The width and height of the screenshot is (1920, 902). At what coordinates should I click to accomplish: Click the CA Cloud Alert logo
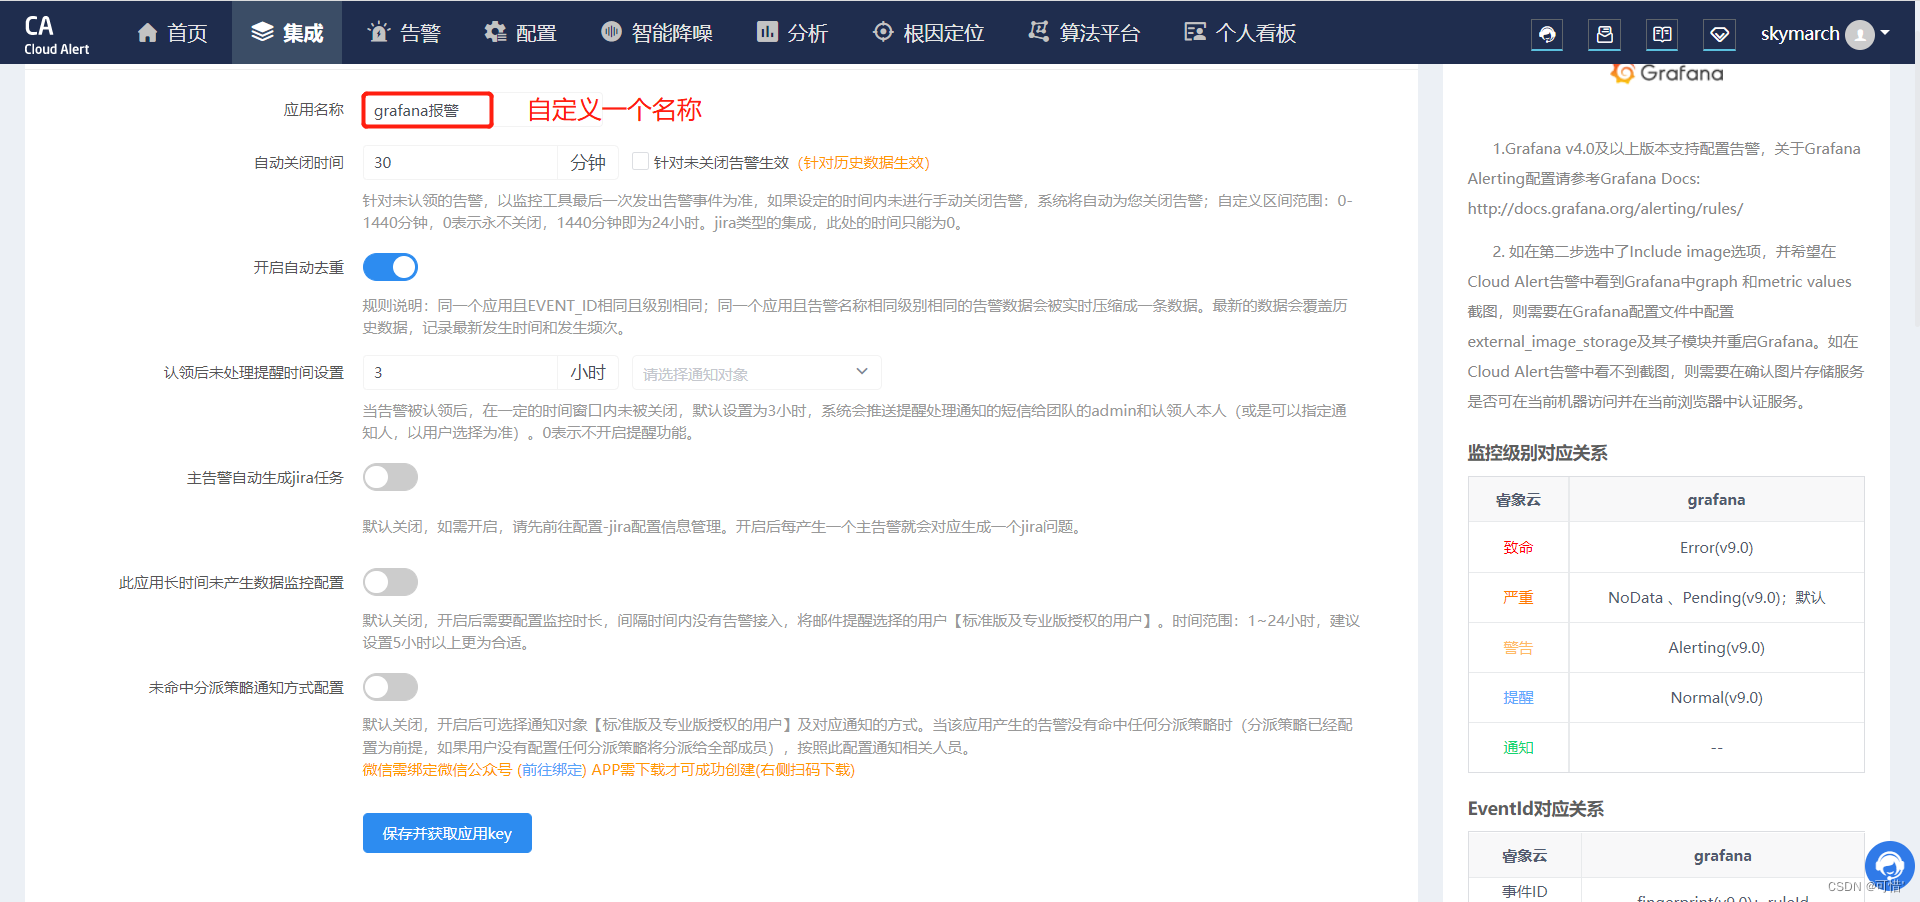(x=56, y=34)
